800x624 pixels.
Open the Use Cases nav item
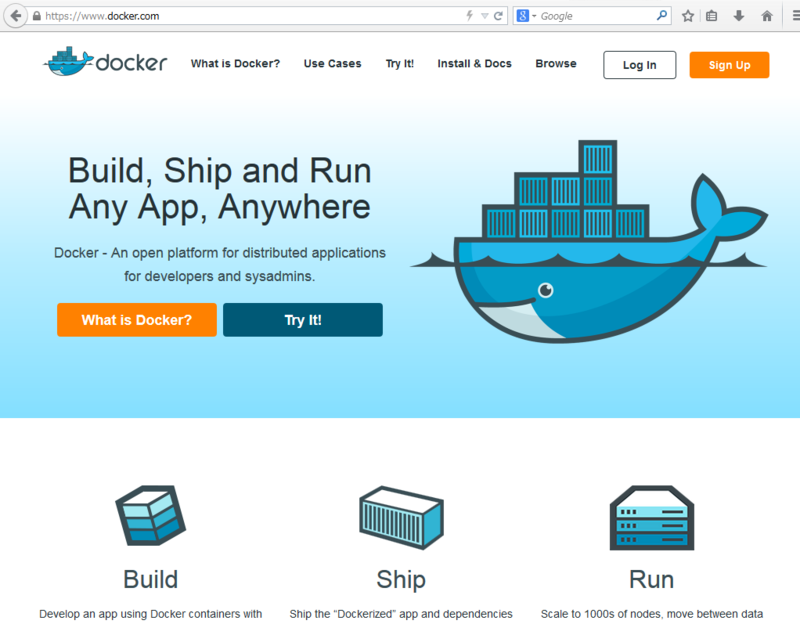(333, 64)
